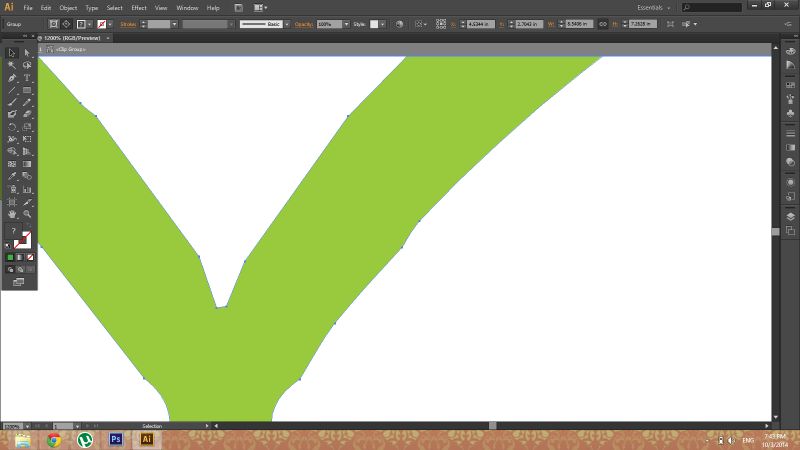Set paint mode to Gradient
Viewport: 800px width, 450px height.
click(x=20, y=257)
